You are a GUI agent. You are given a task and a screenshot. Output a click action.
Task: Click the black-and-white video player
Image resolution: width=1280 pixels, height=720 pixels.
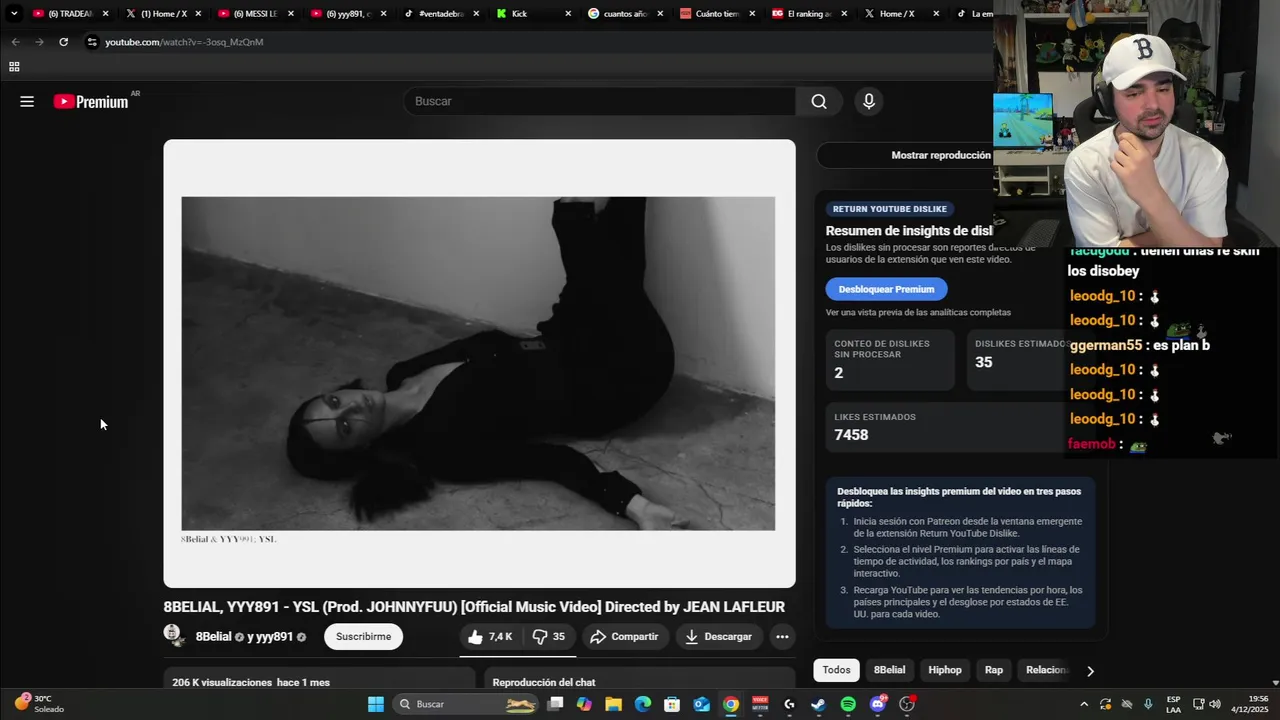click(x=478, y=363)
